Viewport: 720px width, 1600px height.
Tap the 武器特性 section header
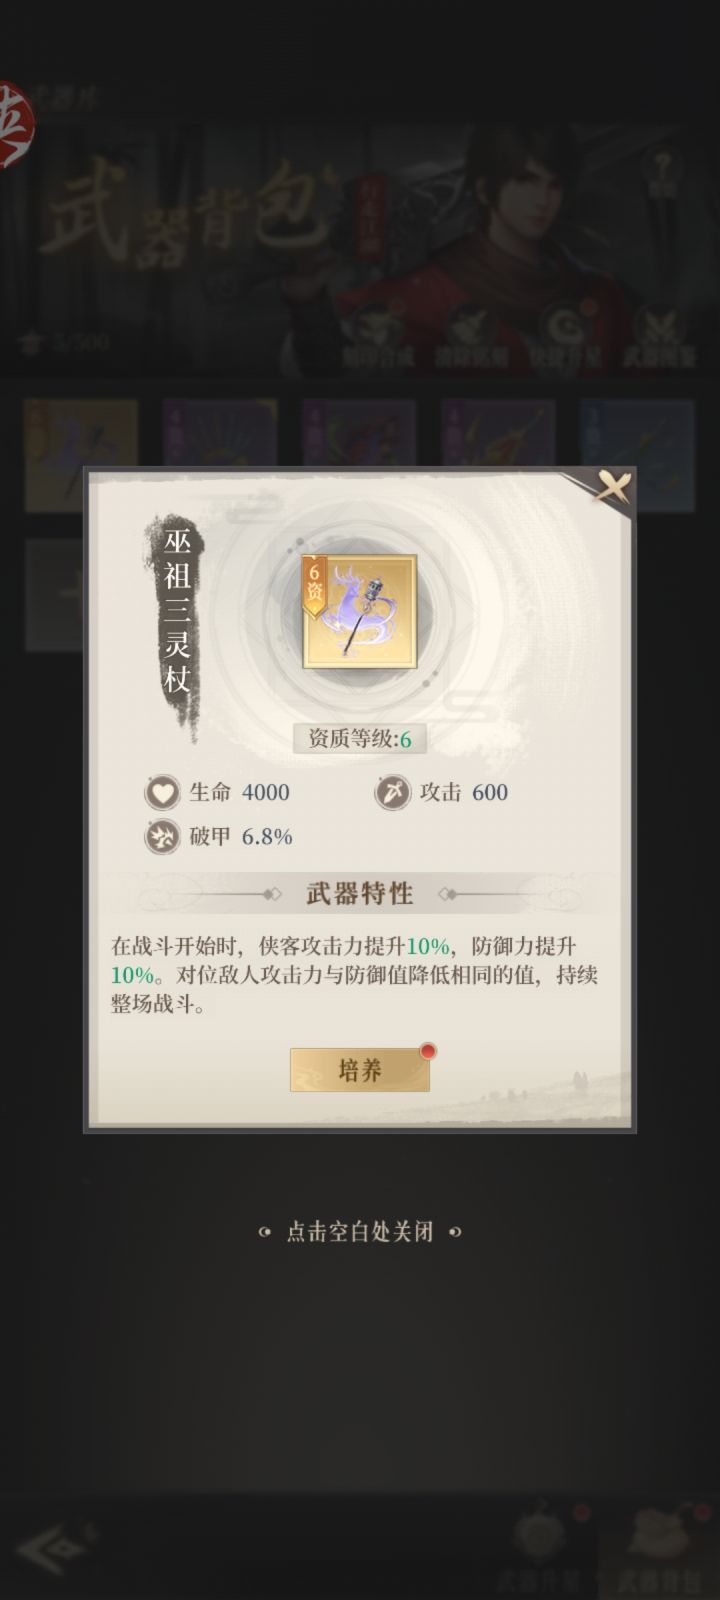[x=360, y=893]
